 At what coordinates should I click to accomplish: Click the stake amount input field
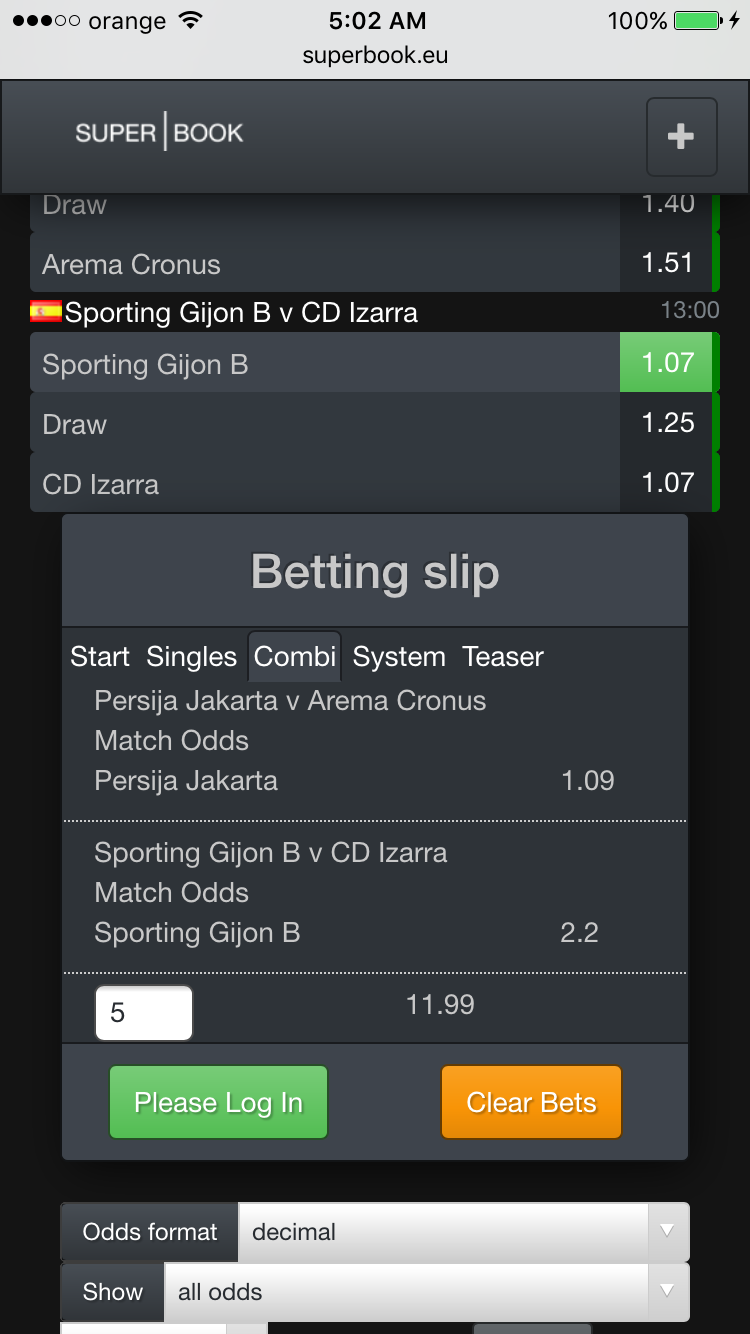(x=143, y=1013)
